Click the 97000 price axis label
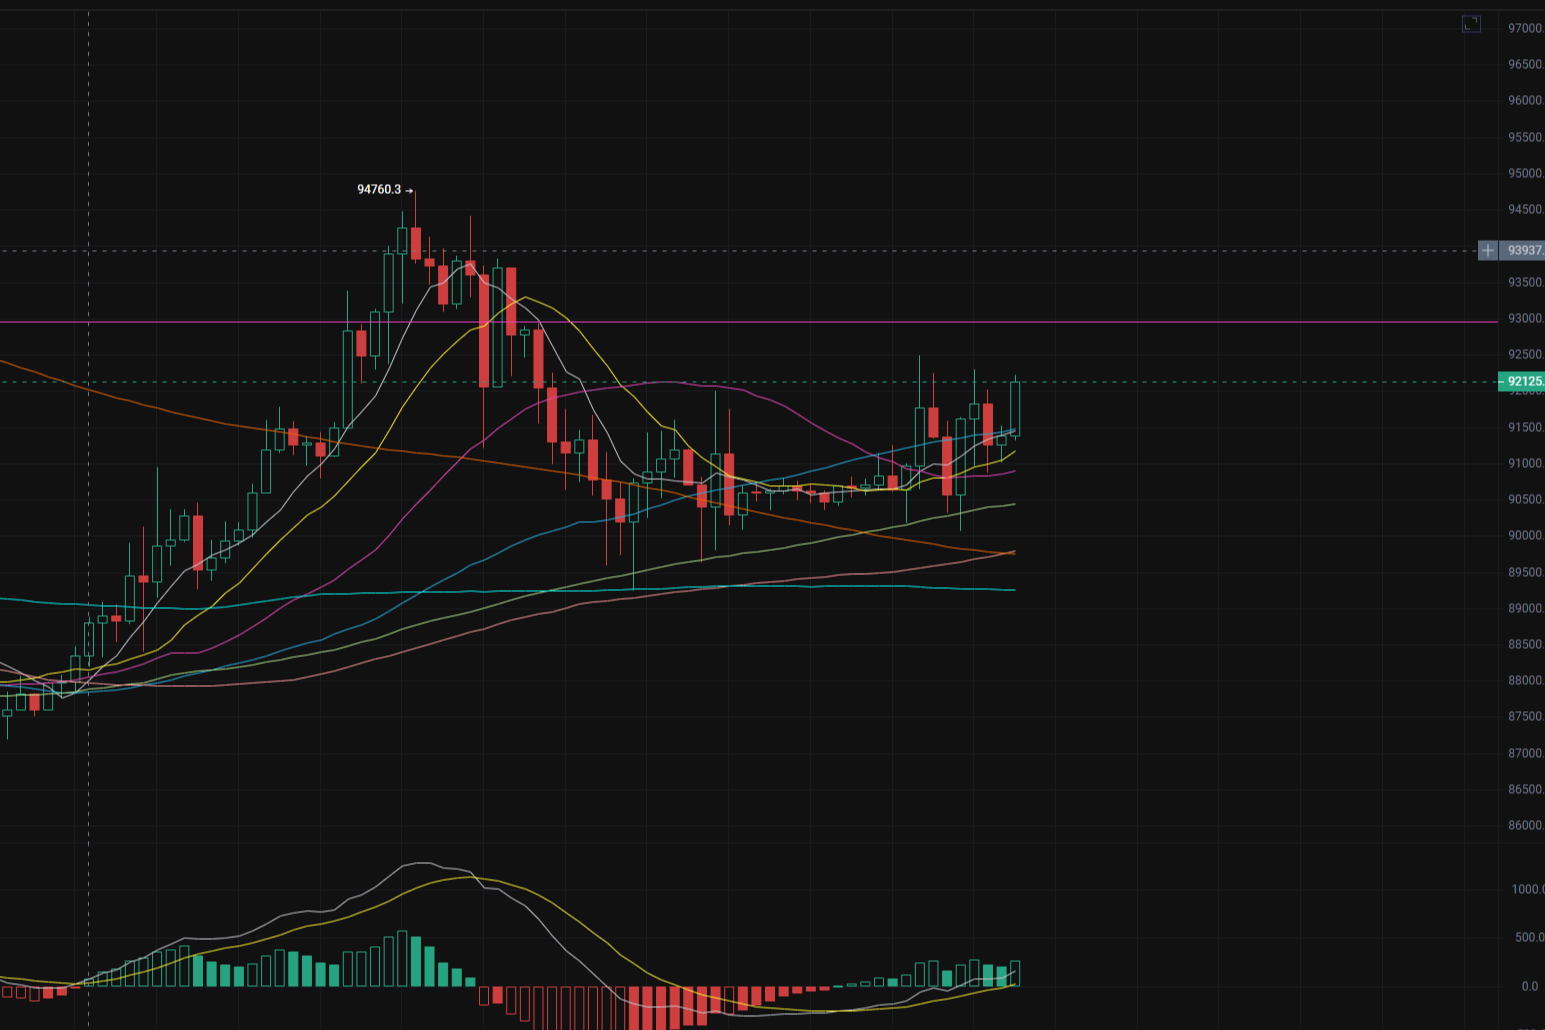 (x=1524, y=28)
